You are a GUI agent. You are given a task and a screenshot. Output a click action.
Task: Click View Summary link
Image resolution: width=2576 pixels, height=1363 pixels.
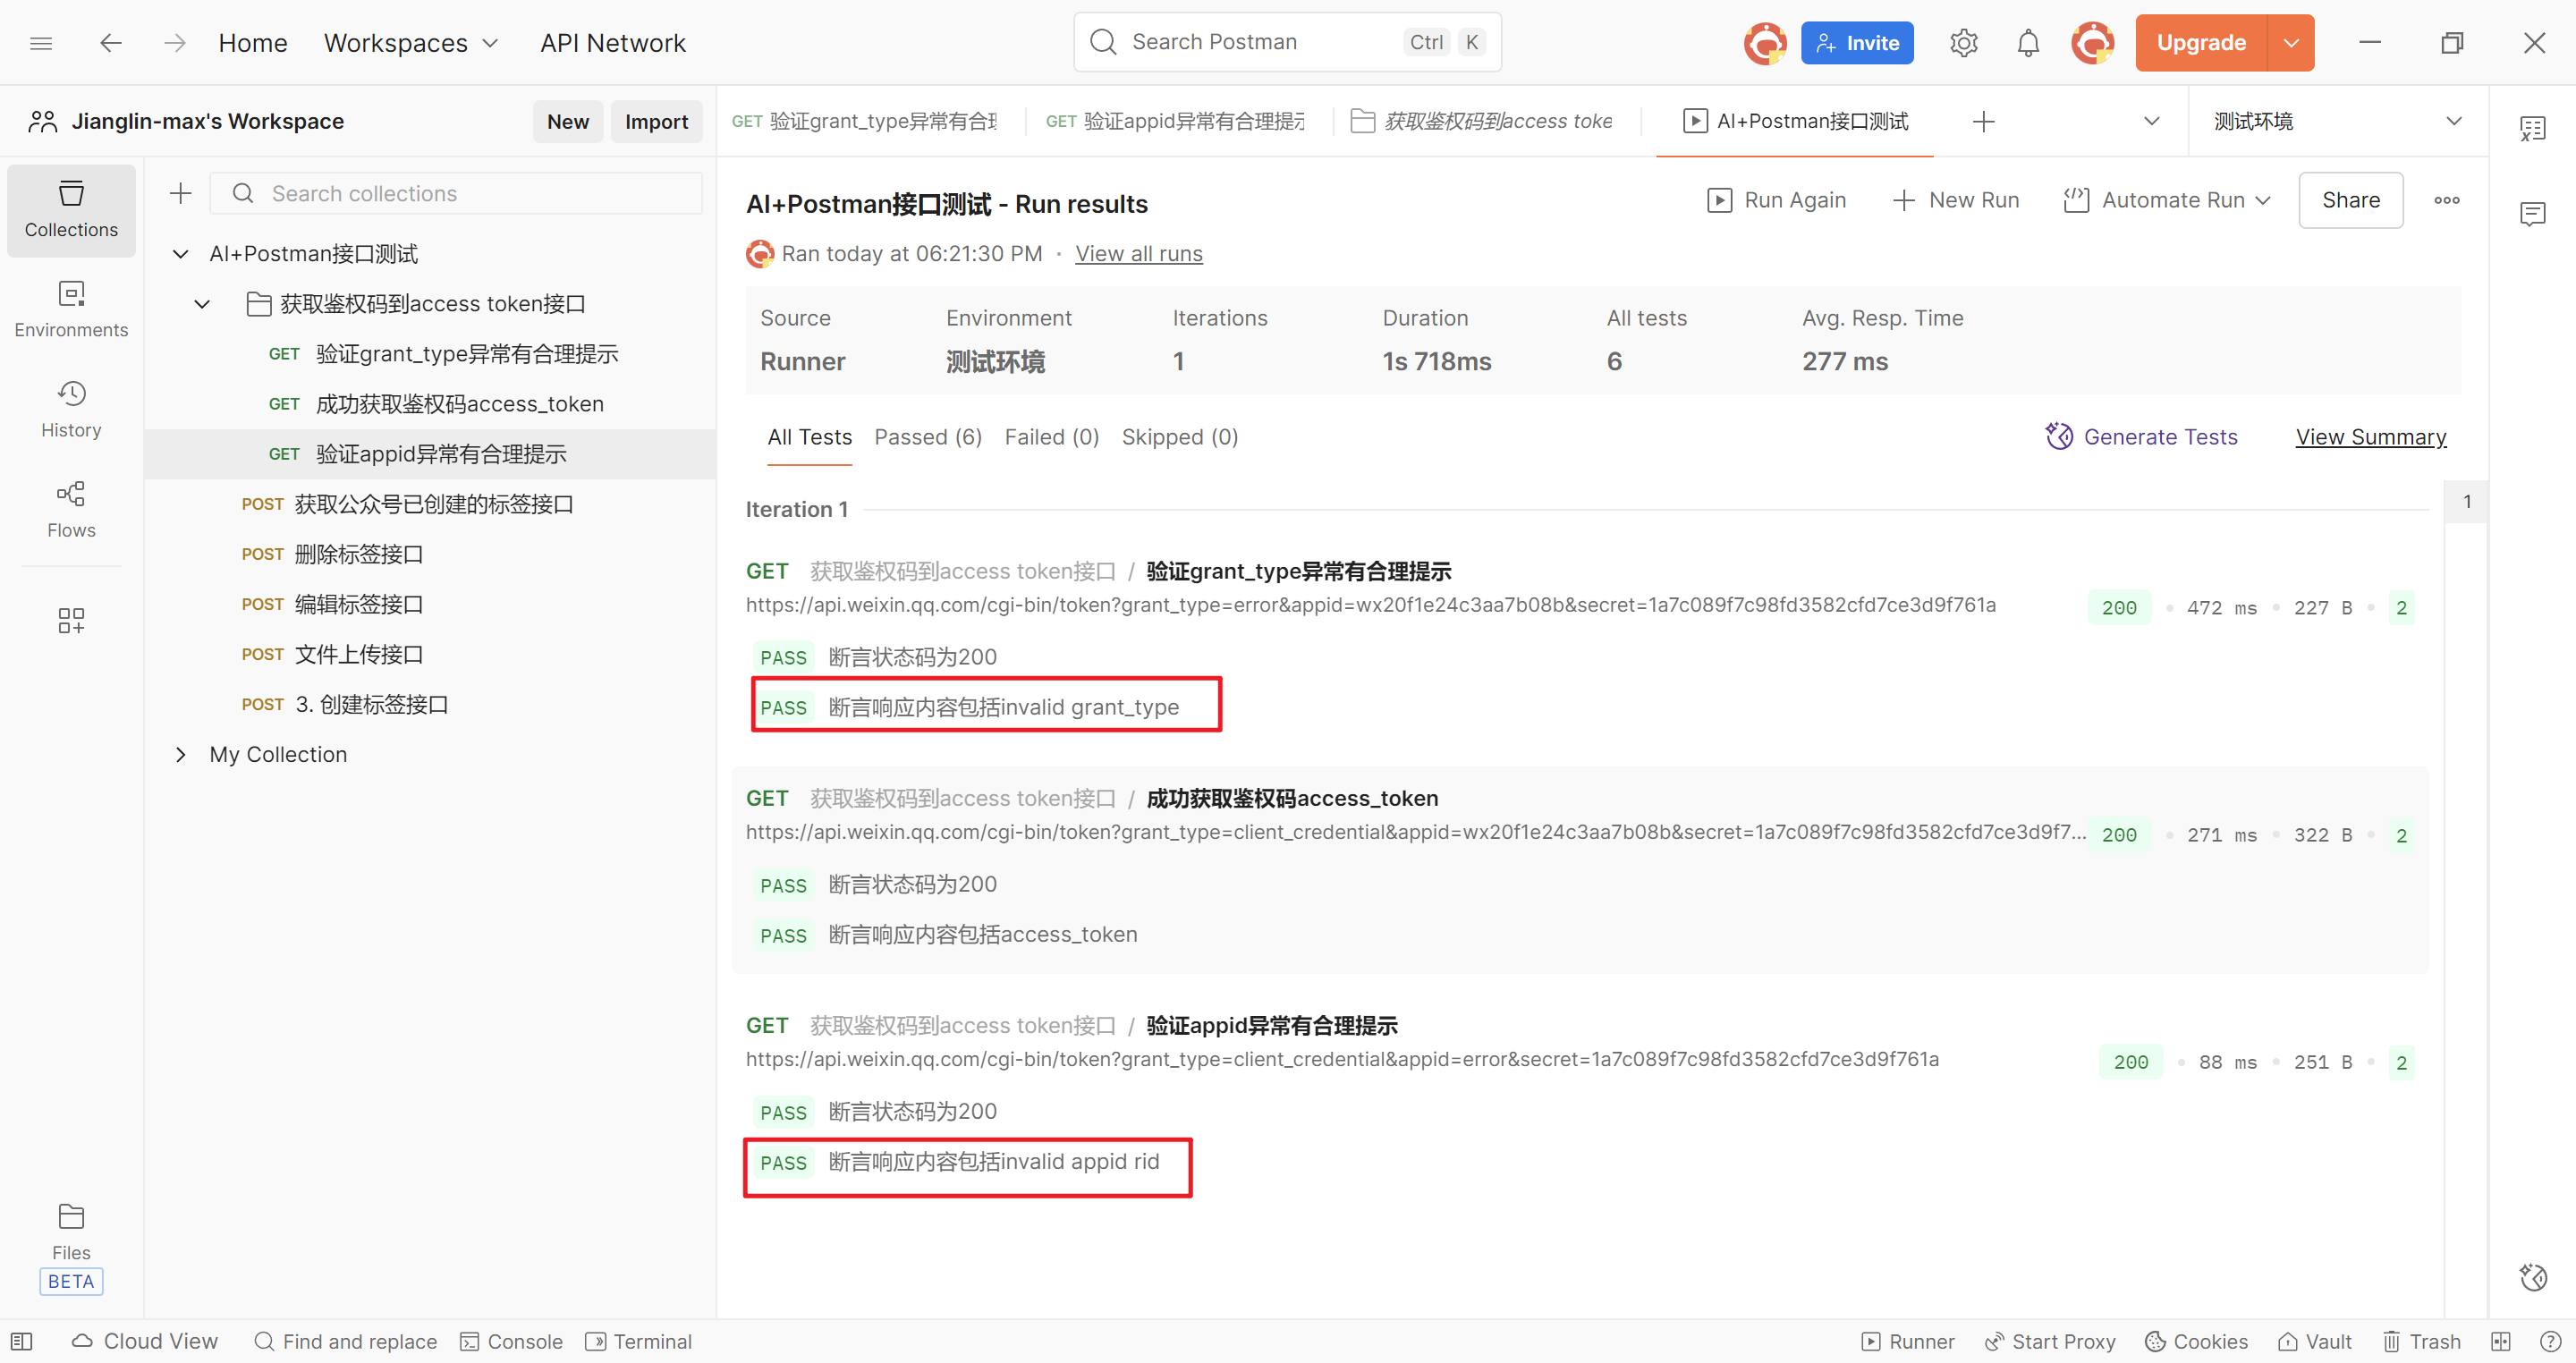pos(2370,437)
